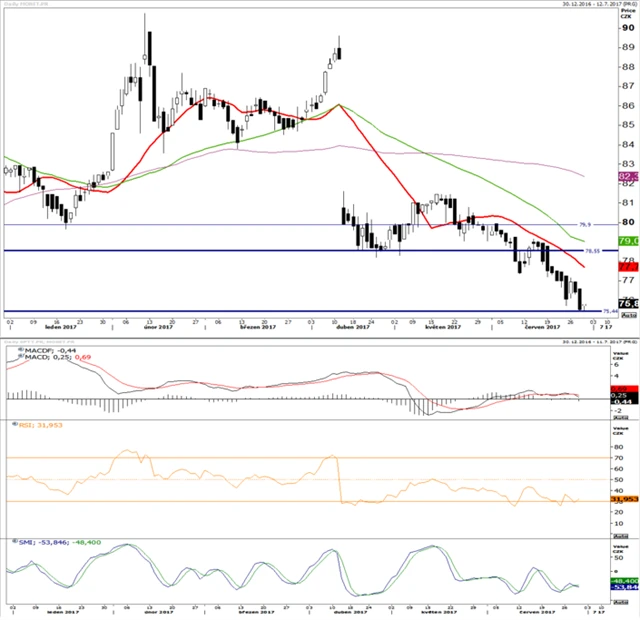This screenshot has width=640, height=620.
Task: Click the black 76.8 last price tag
Action: 629,303
